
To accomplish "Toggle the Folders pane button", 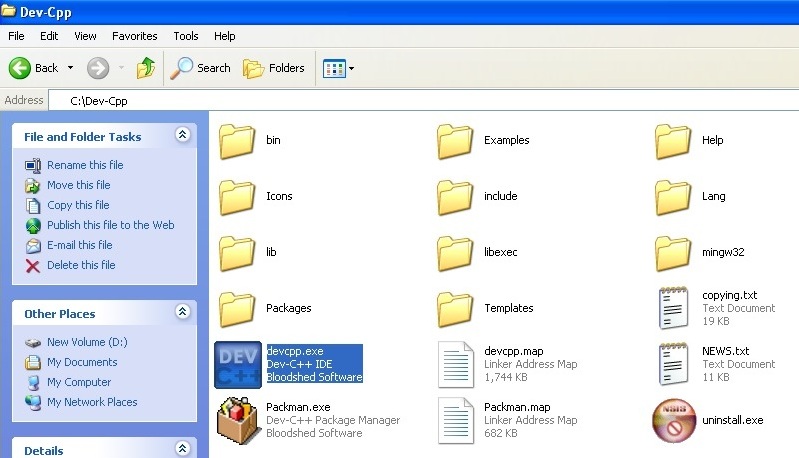I will 274,68.
